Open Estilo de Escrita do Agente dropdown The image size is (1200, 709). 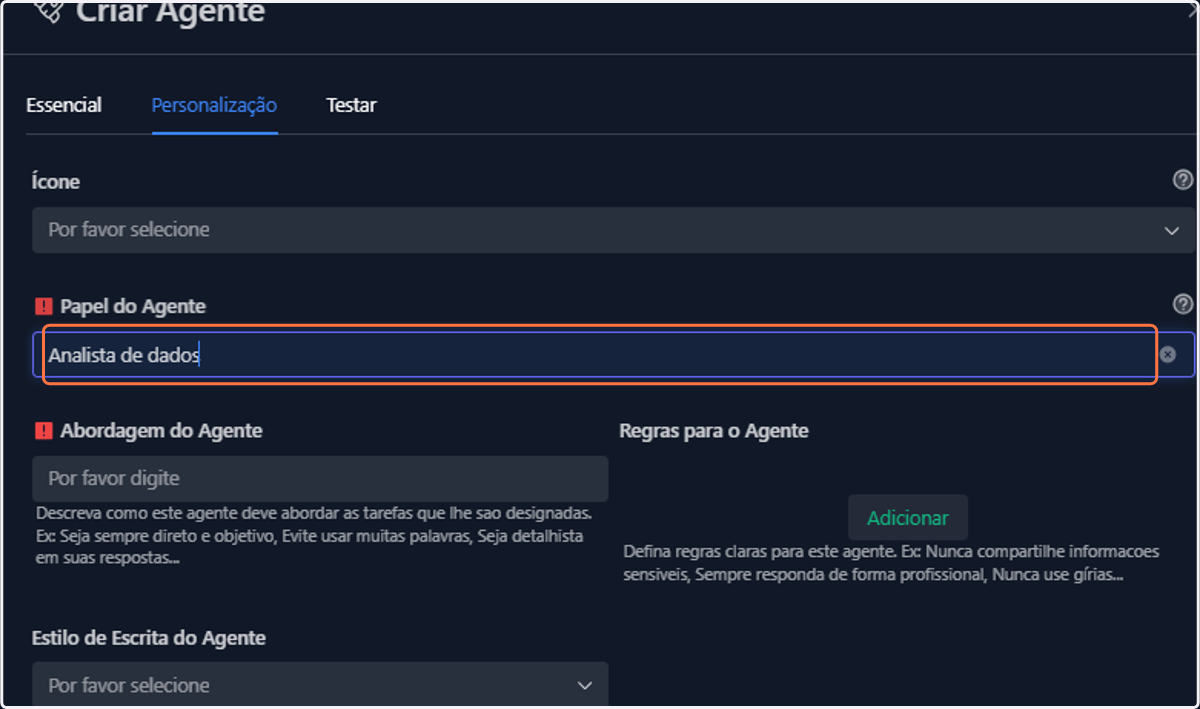tap(320, 685)
